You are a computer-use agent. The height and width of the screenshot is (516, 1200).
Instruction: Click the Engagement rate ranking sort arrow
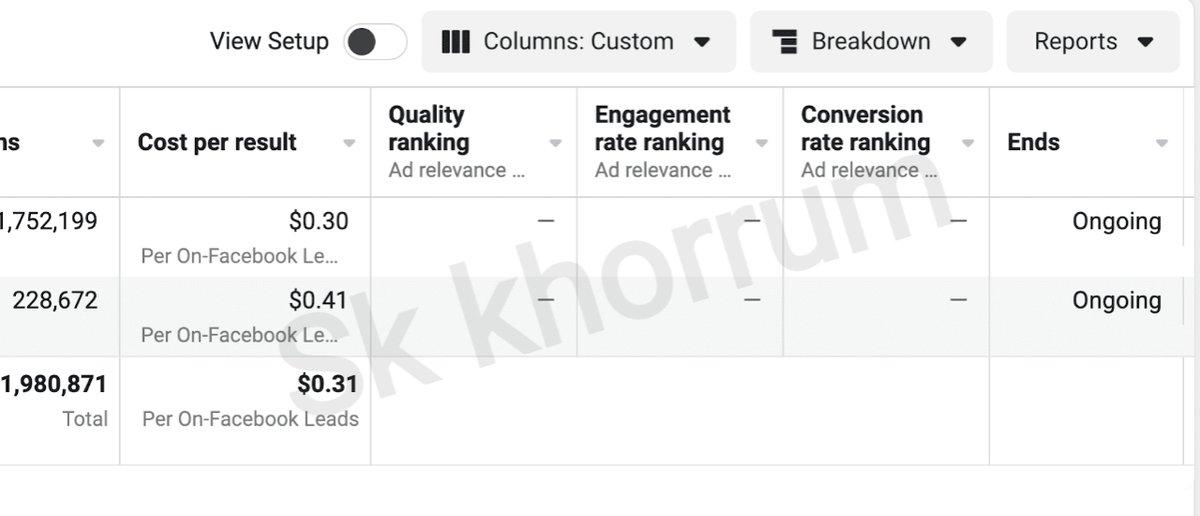tap(761, 143)
